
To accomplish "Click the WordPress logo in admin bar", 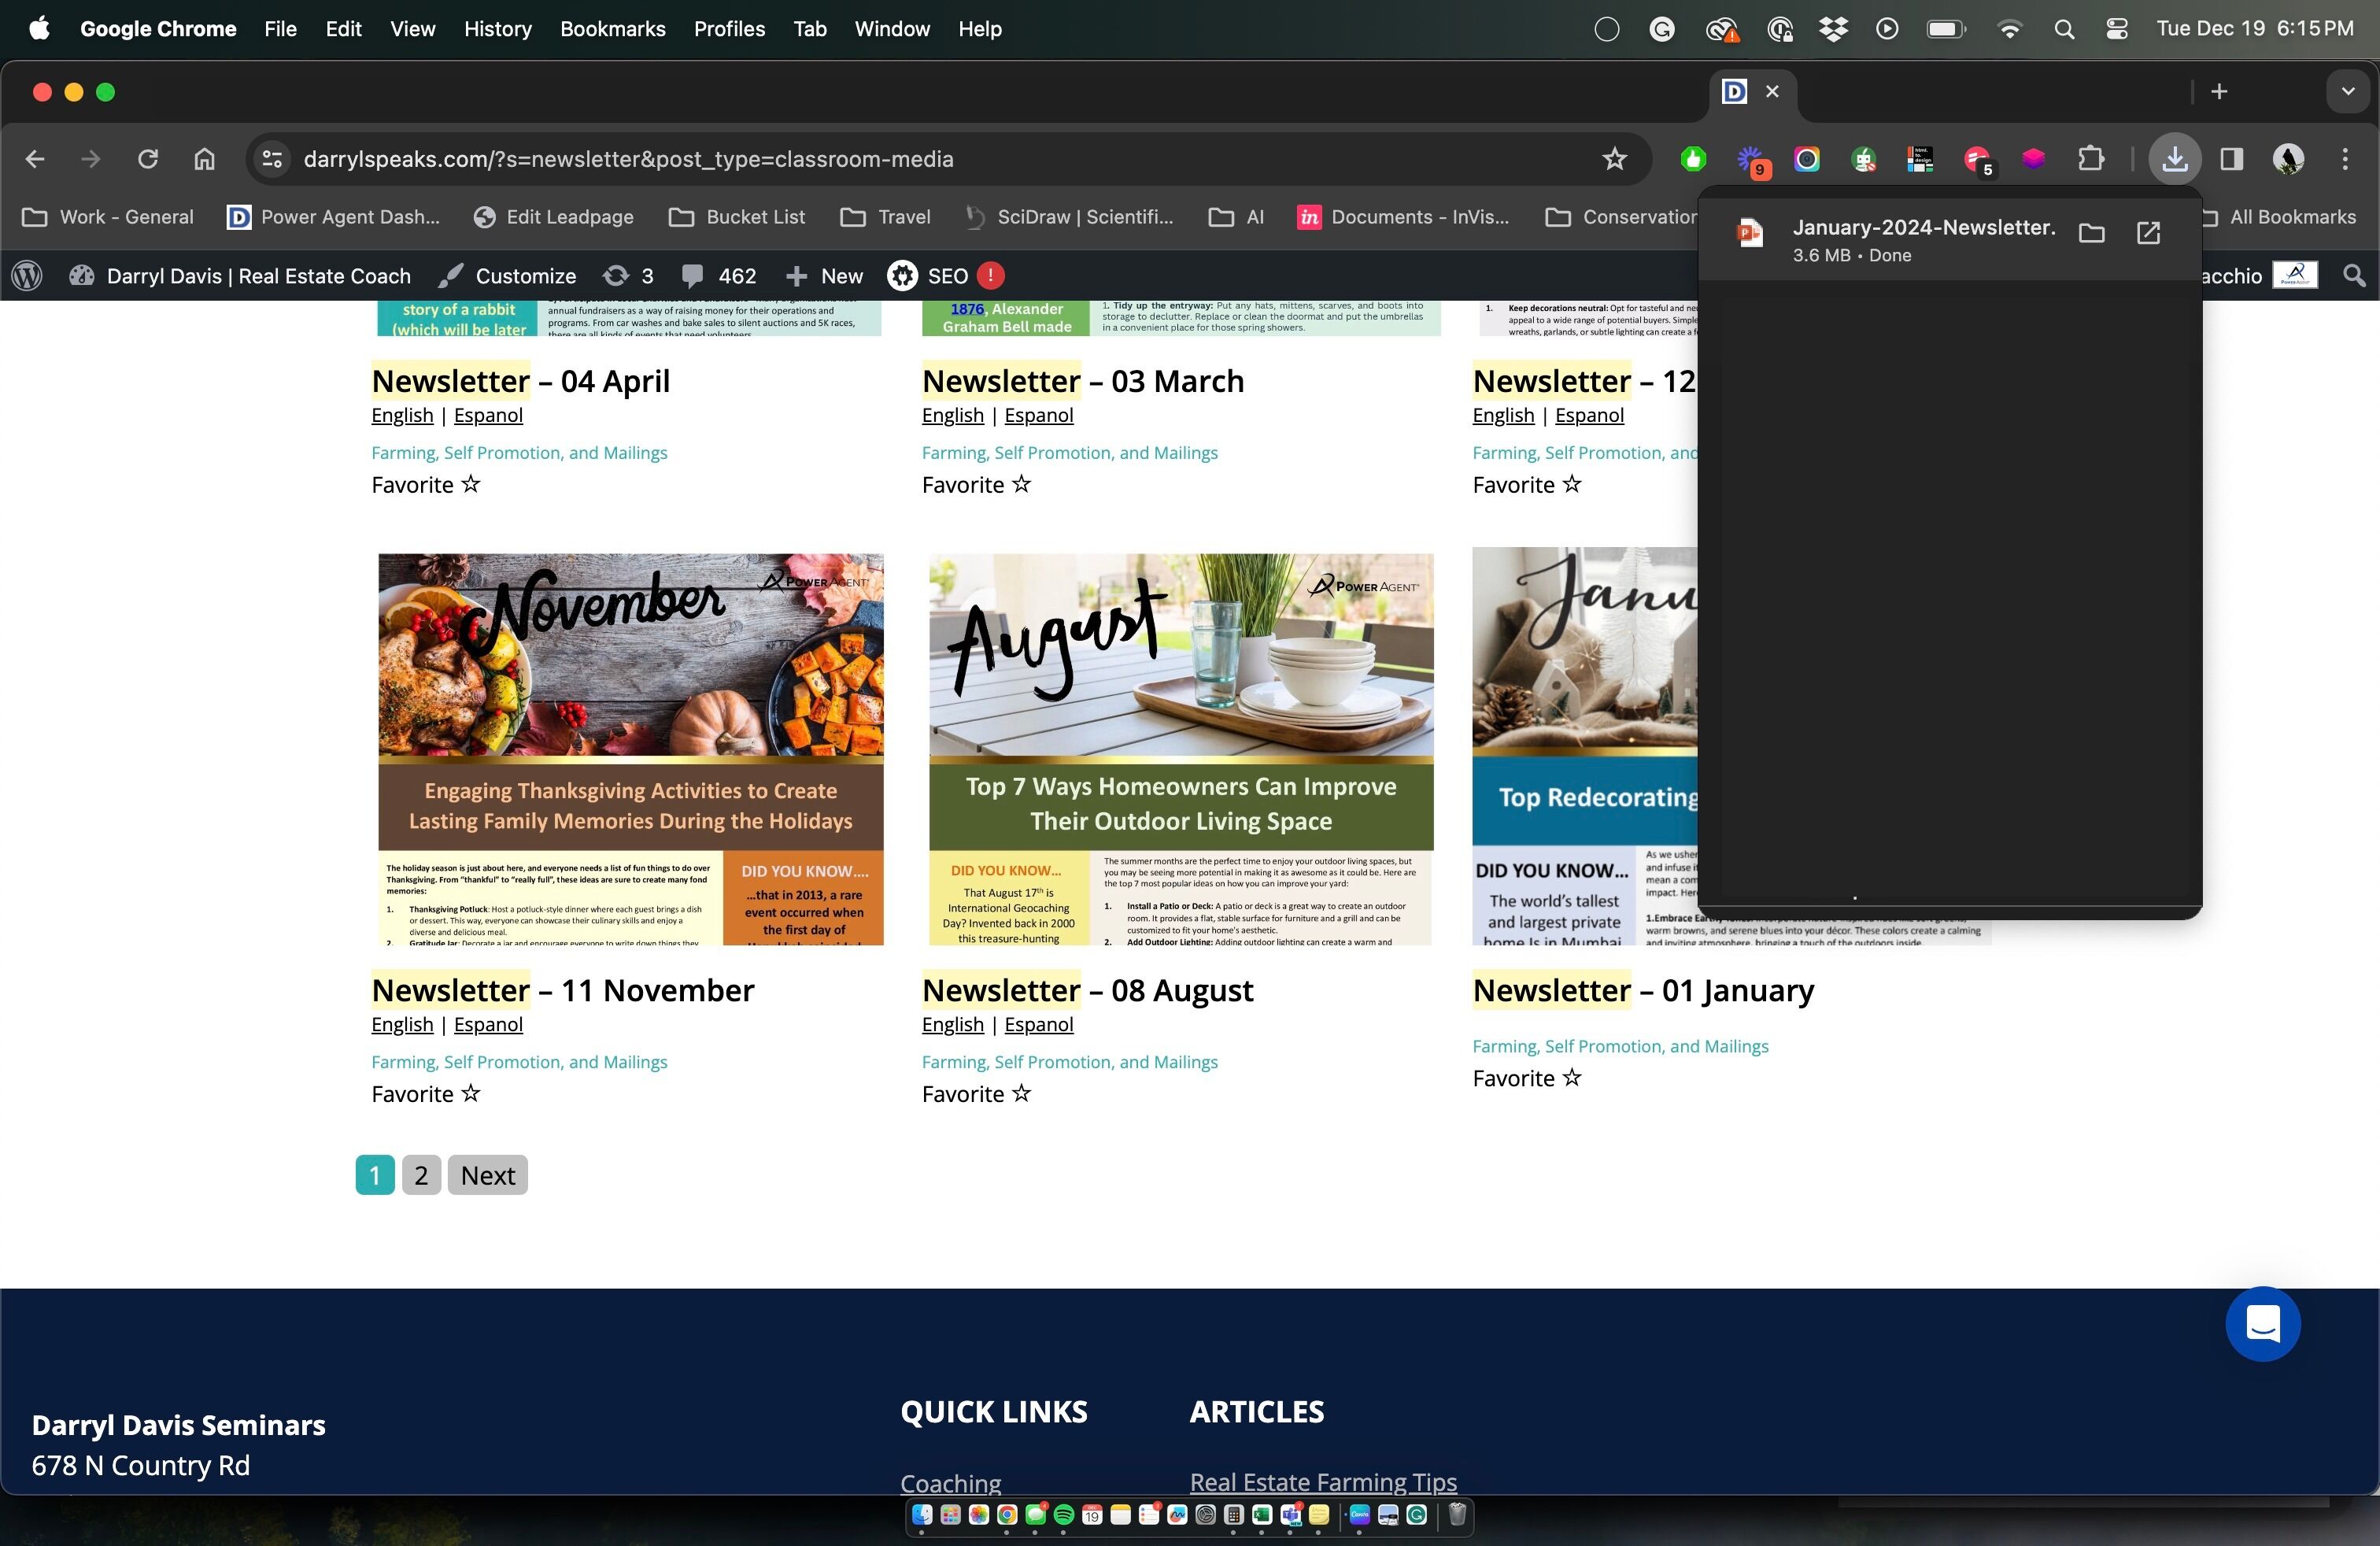I will 28,276.
